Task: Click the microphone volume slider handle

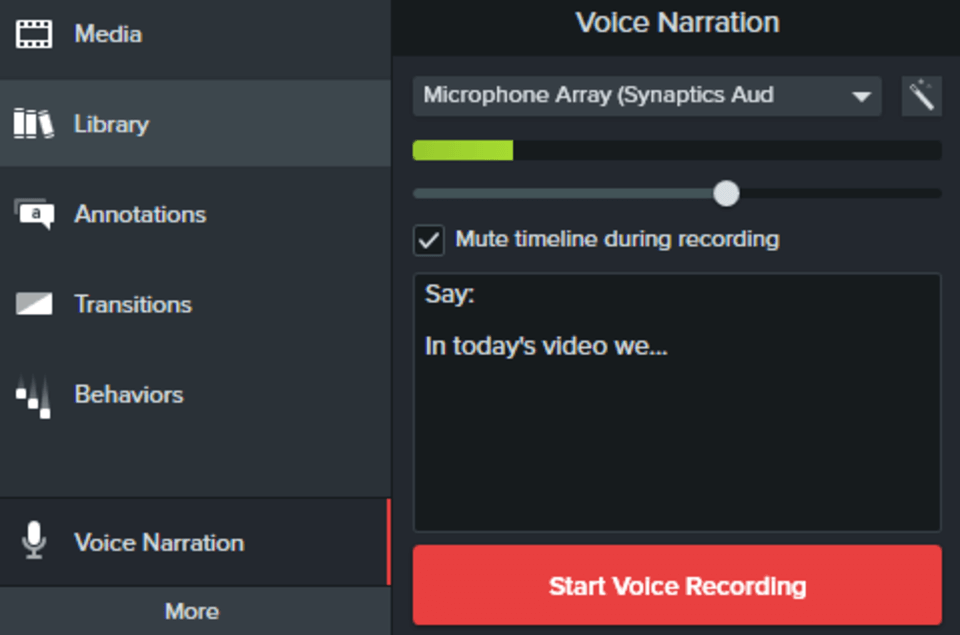Action: pos(727,193)
